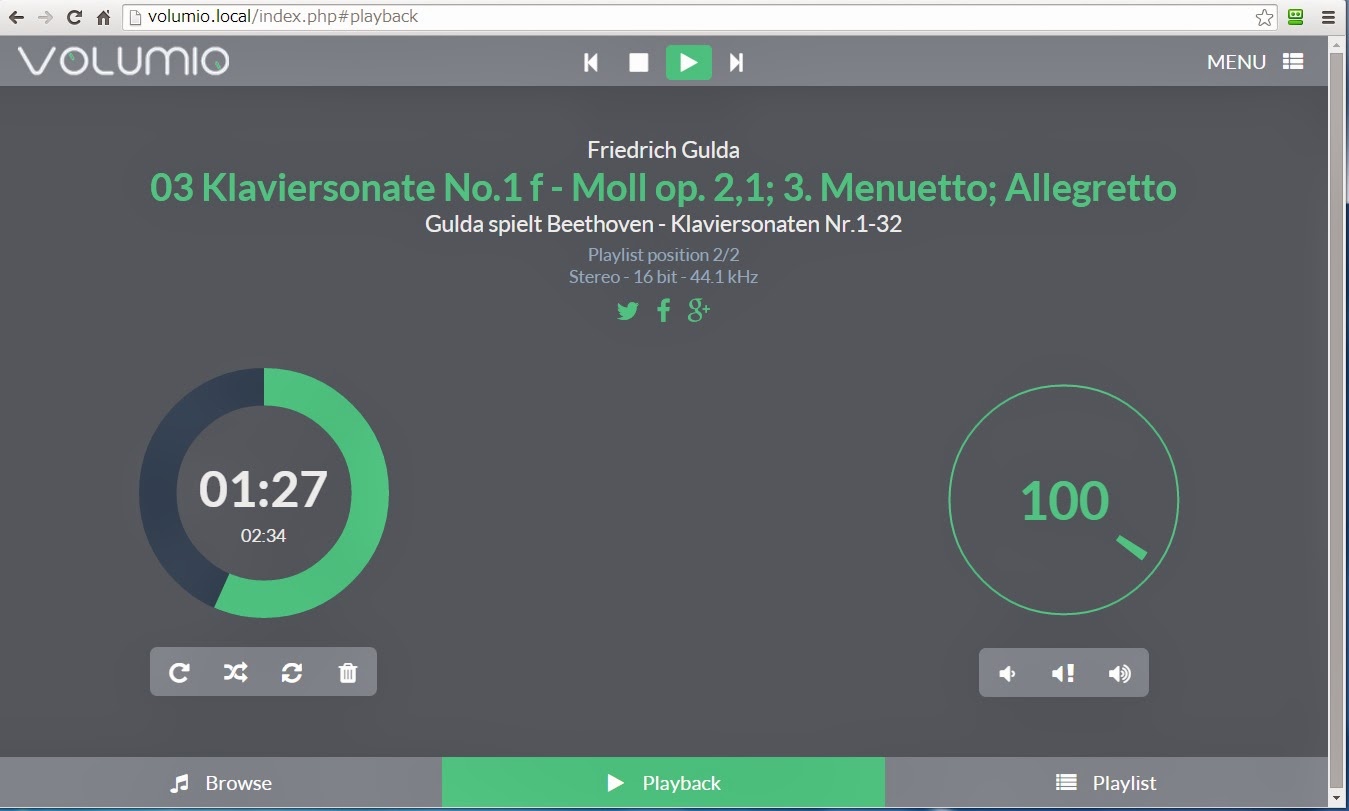Toggle single-track mode with the circular arrows icon
This screenshot has width=1349, height=811.
tap(292, 672)
